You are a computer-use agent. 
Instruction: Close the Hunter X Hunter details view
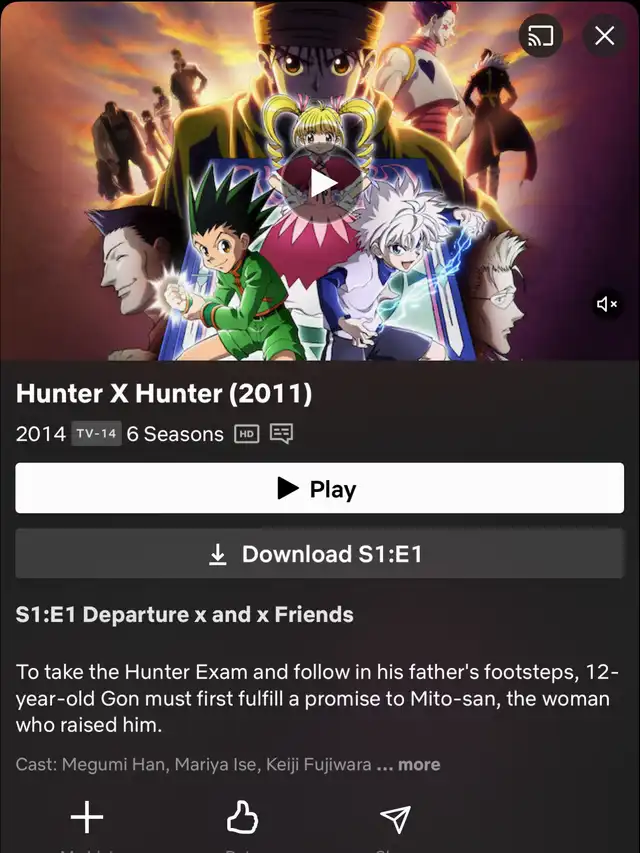tap(604, 36)
